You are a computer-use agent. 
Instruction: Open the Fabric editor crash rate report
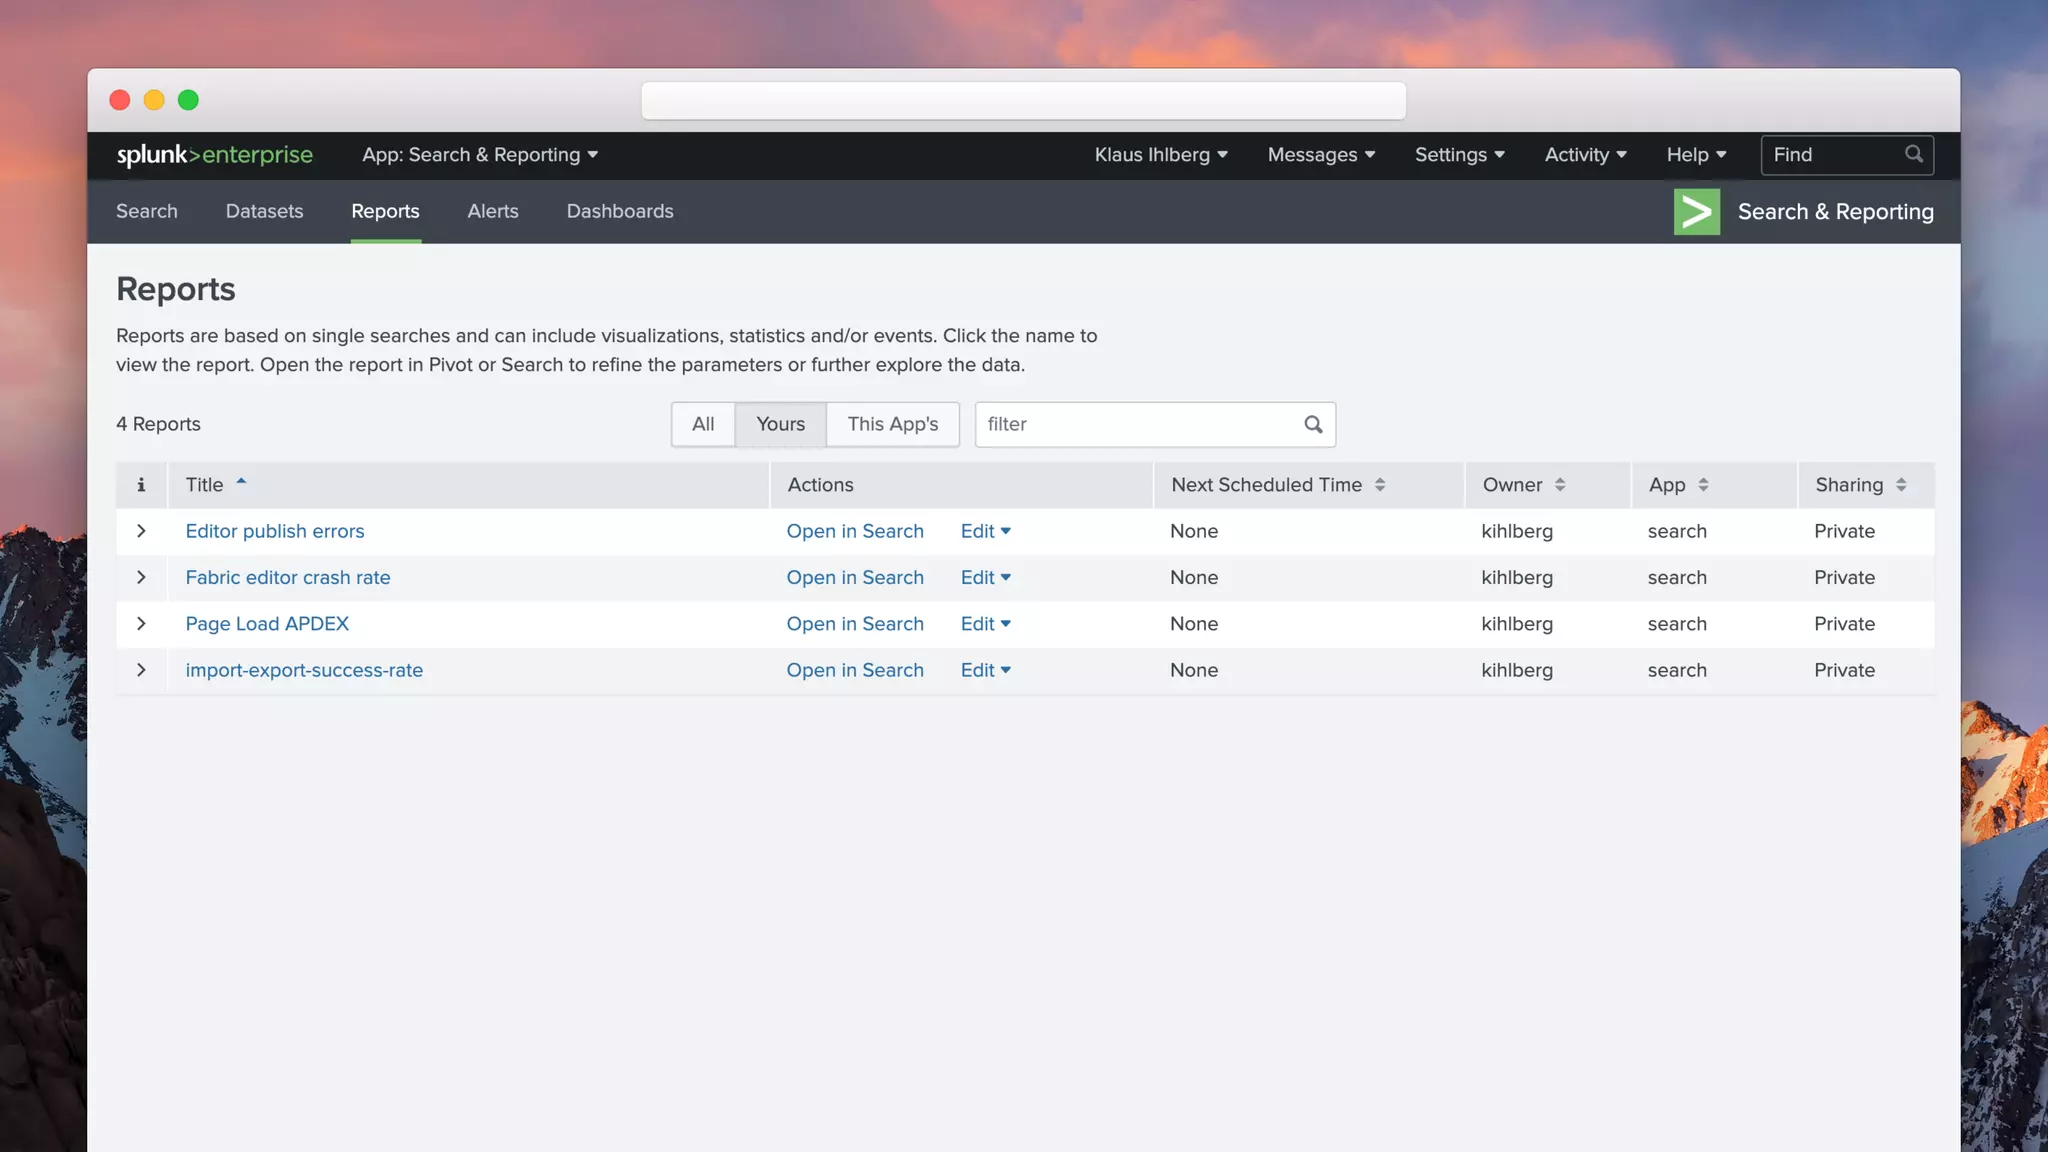(x=288, y=578)
